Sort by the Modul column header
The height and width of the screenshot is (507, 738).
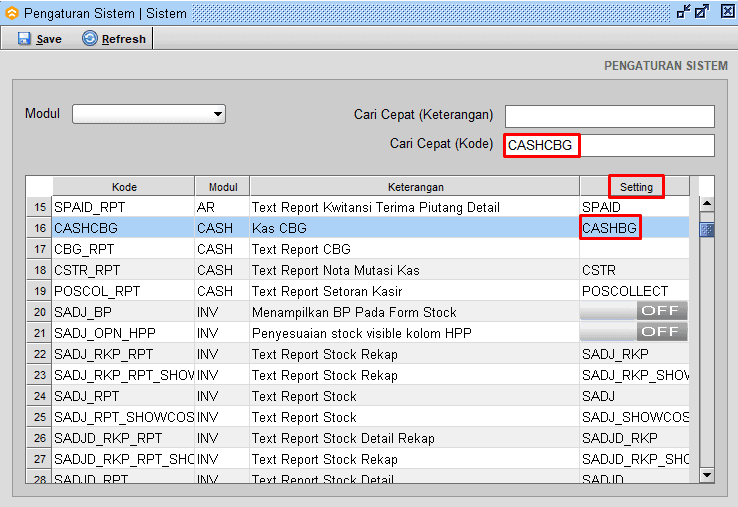click(x=222, y=187)
